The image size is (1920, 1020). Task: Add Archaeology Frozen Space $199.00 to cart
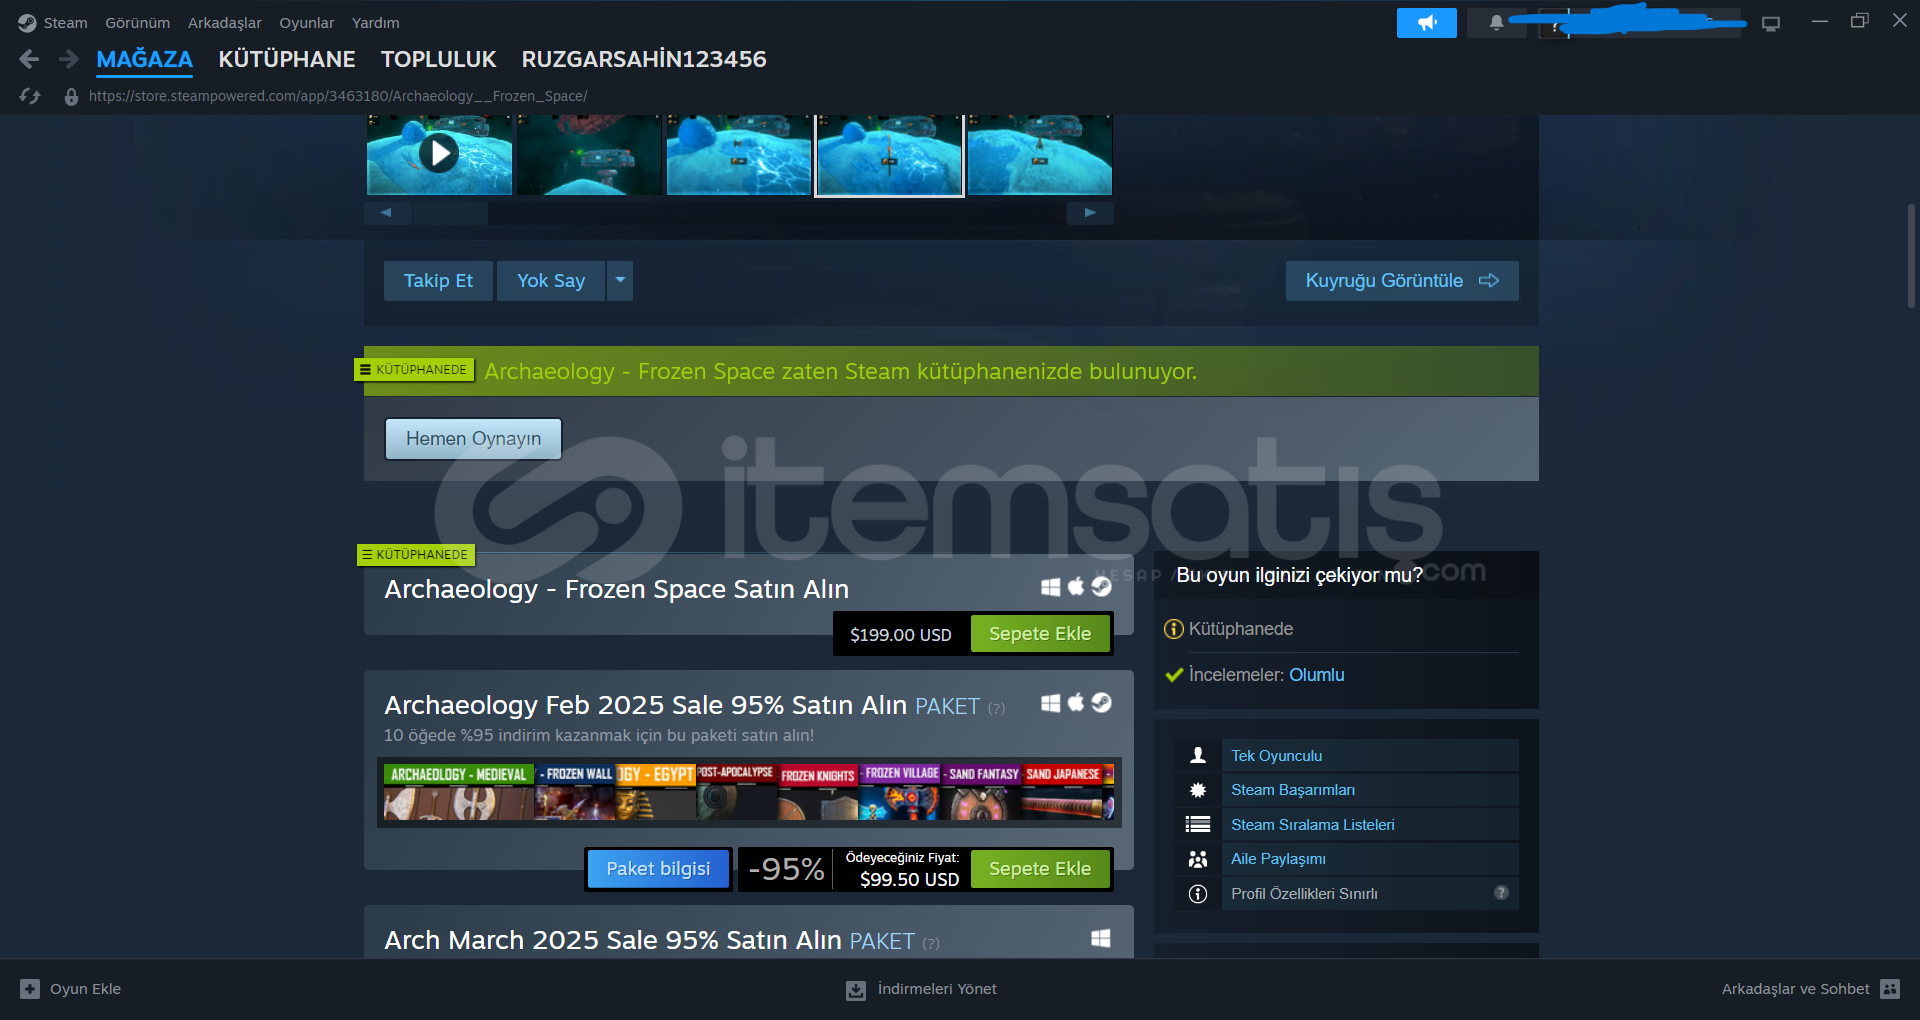1040,634
